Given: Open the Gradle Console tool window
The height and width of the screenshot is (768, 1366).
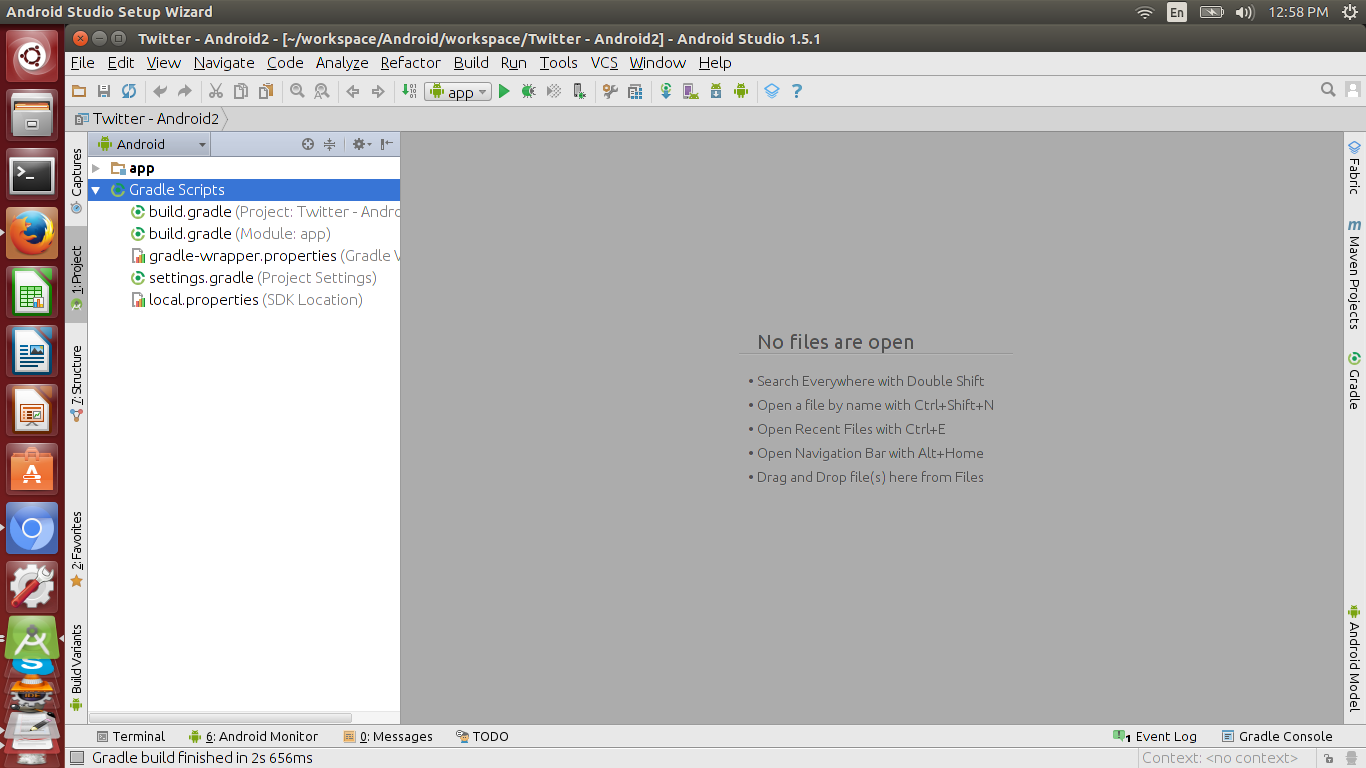Looking at the screenshot, I should (1278, 736).
